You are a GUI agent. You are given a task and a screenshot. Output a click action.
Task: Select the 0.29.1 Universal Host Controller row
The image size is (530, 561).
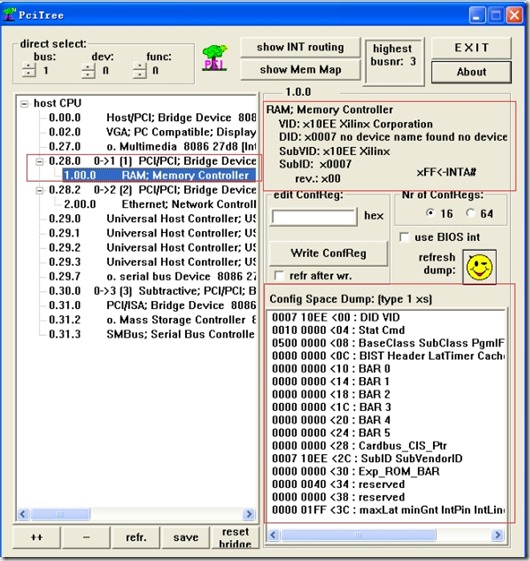[152, 233]
